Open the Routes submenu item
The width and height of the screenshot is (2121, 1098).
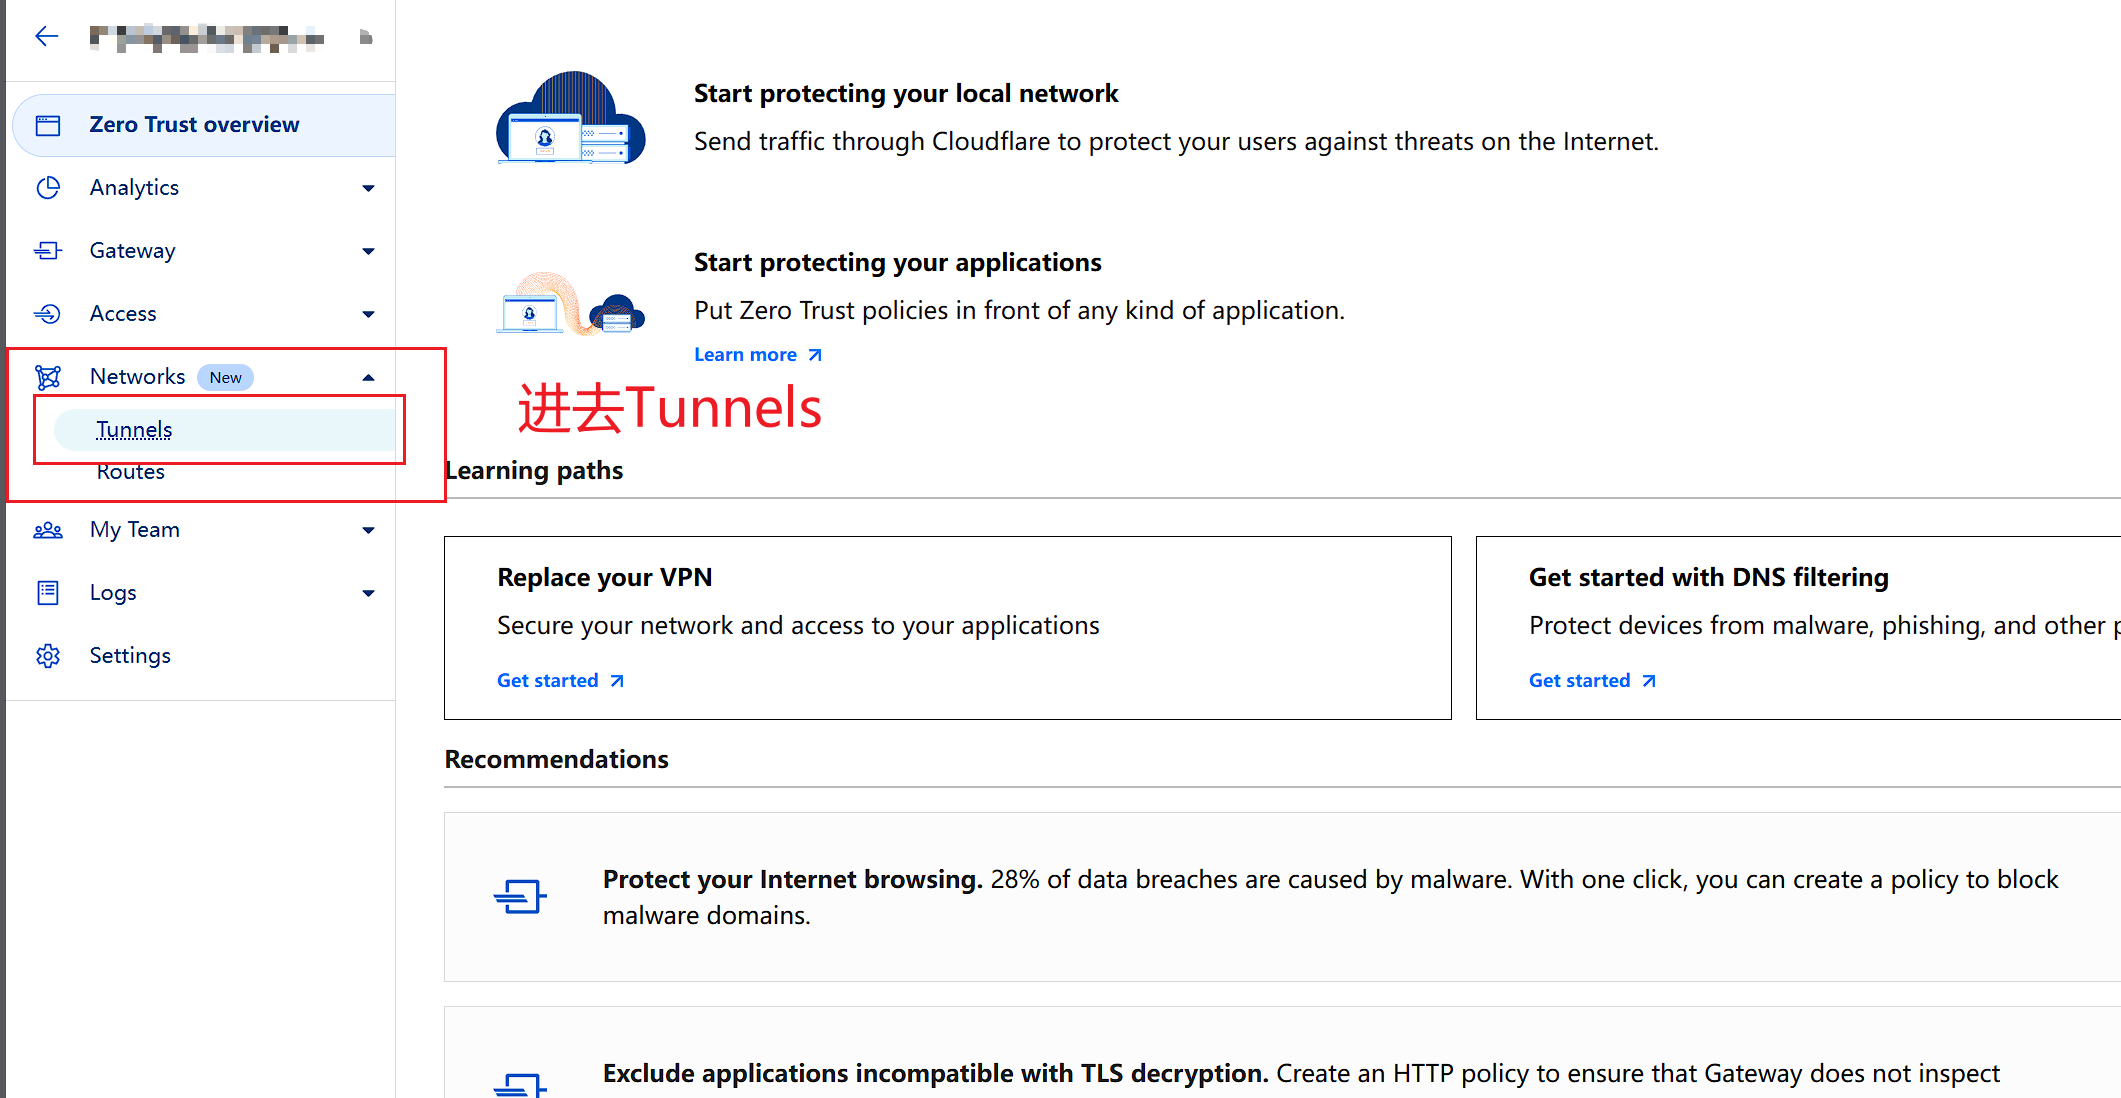point(131,473)
